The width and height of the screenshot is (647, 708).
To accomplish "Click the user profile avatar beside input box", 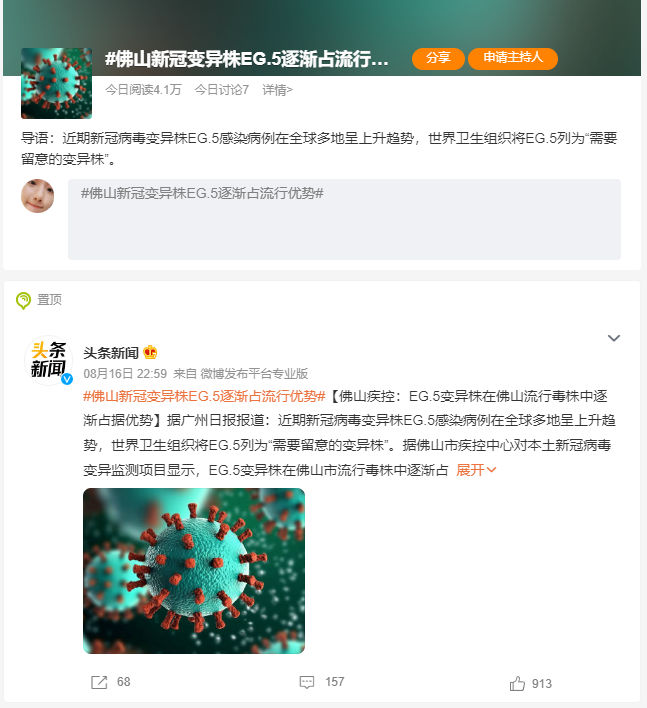I will click(x=38, y=196).
